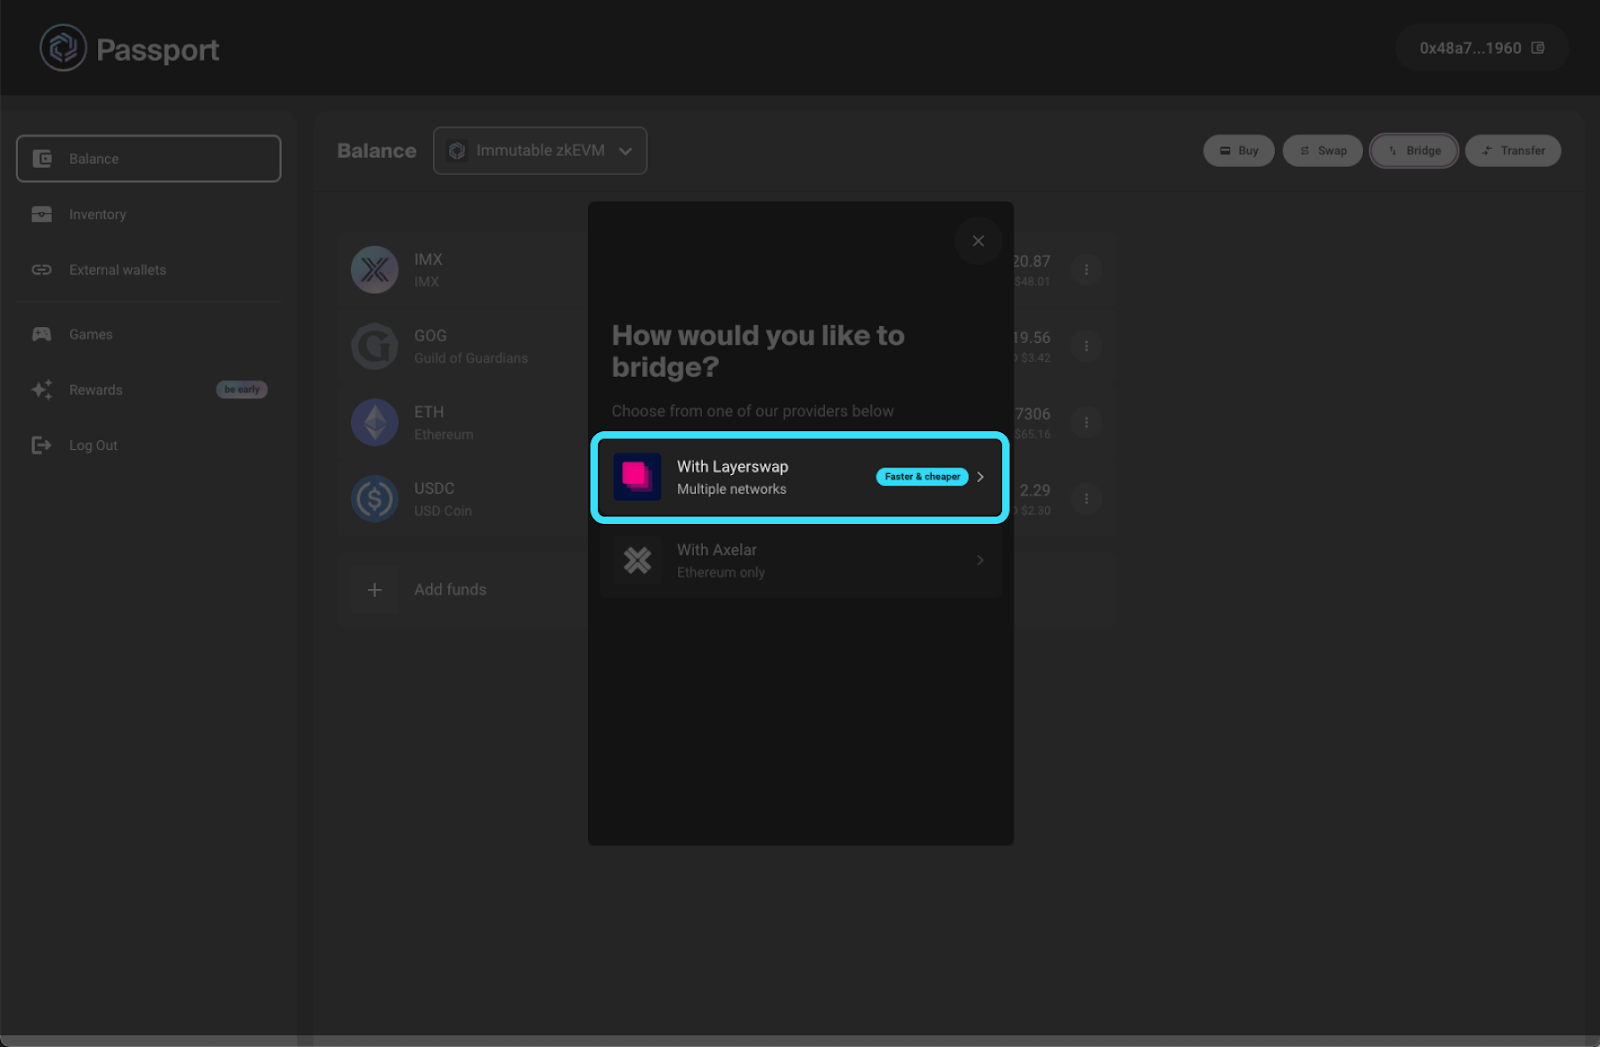This screenshot has width=1600, height=1047.
Task: Click the Balance page heading
Action: (377, 151)
